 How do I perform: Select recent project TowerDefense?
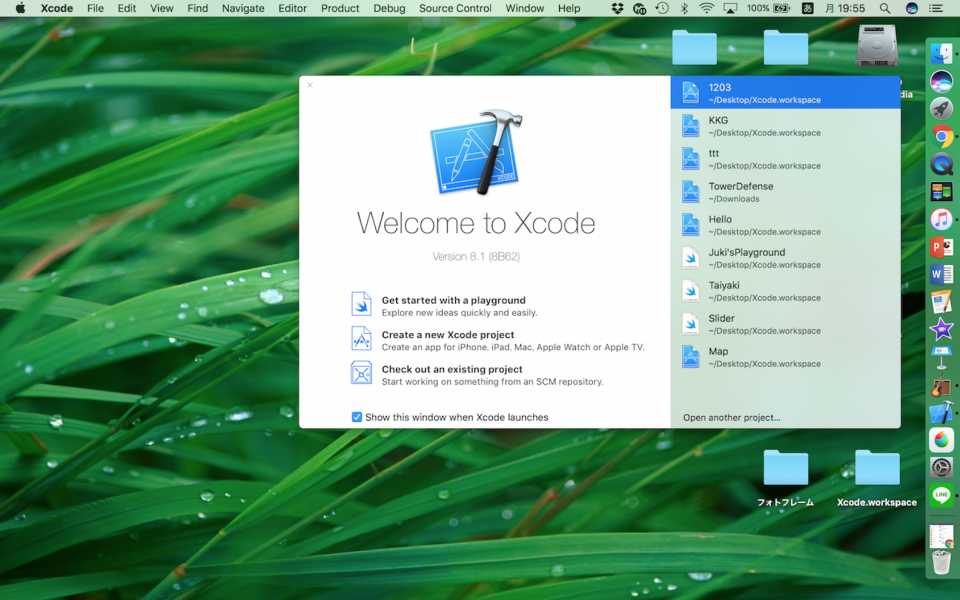[786, 192]
